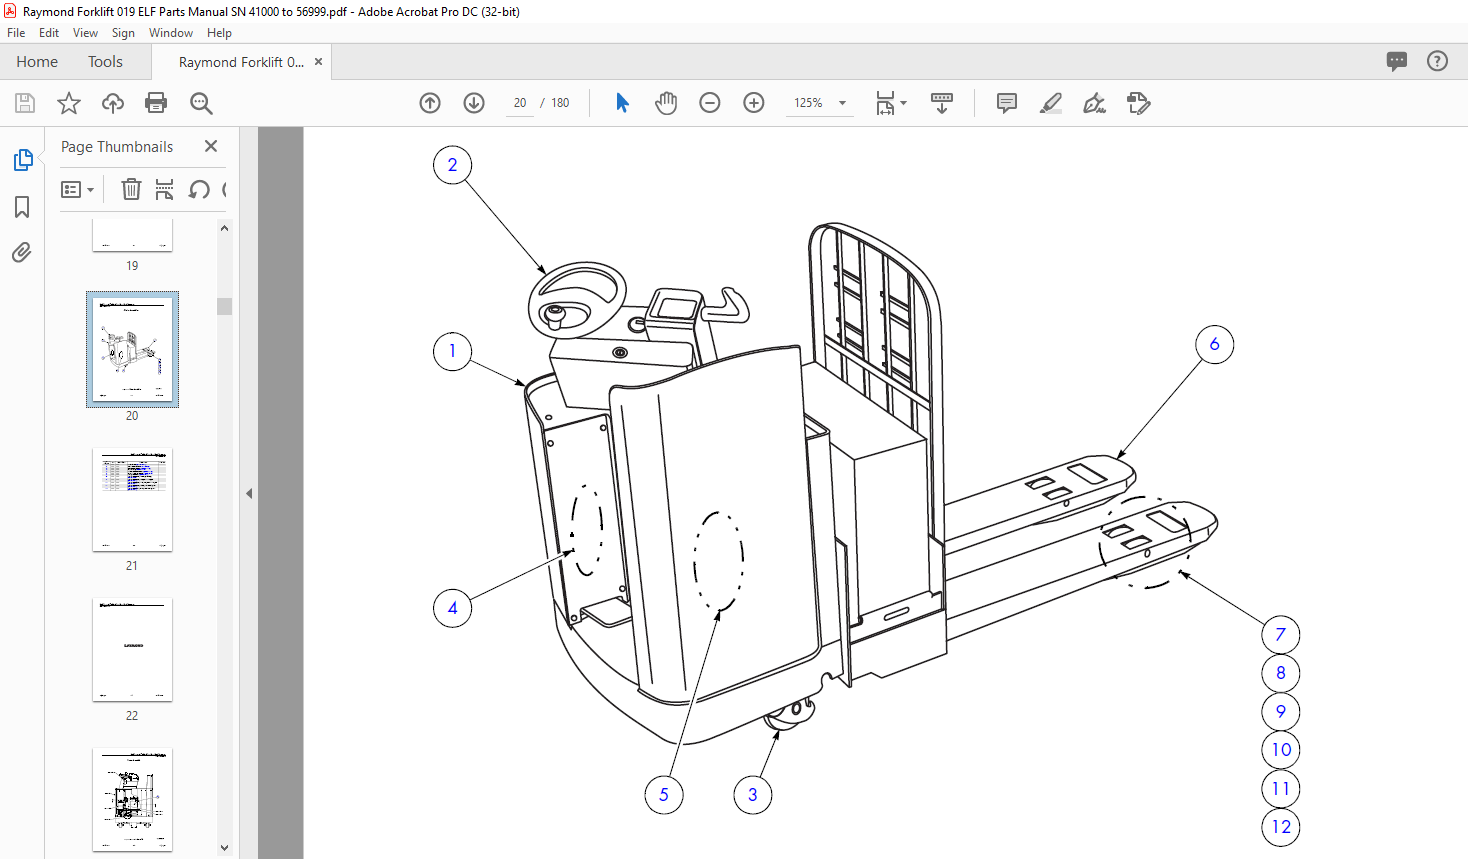Delete selected page with trash icon
Screen dimensions: 1468x859
click(x=131, y=189)
